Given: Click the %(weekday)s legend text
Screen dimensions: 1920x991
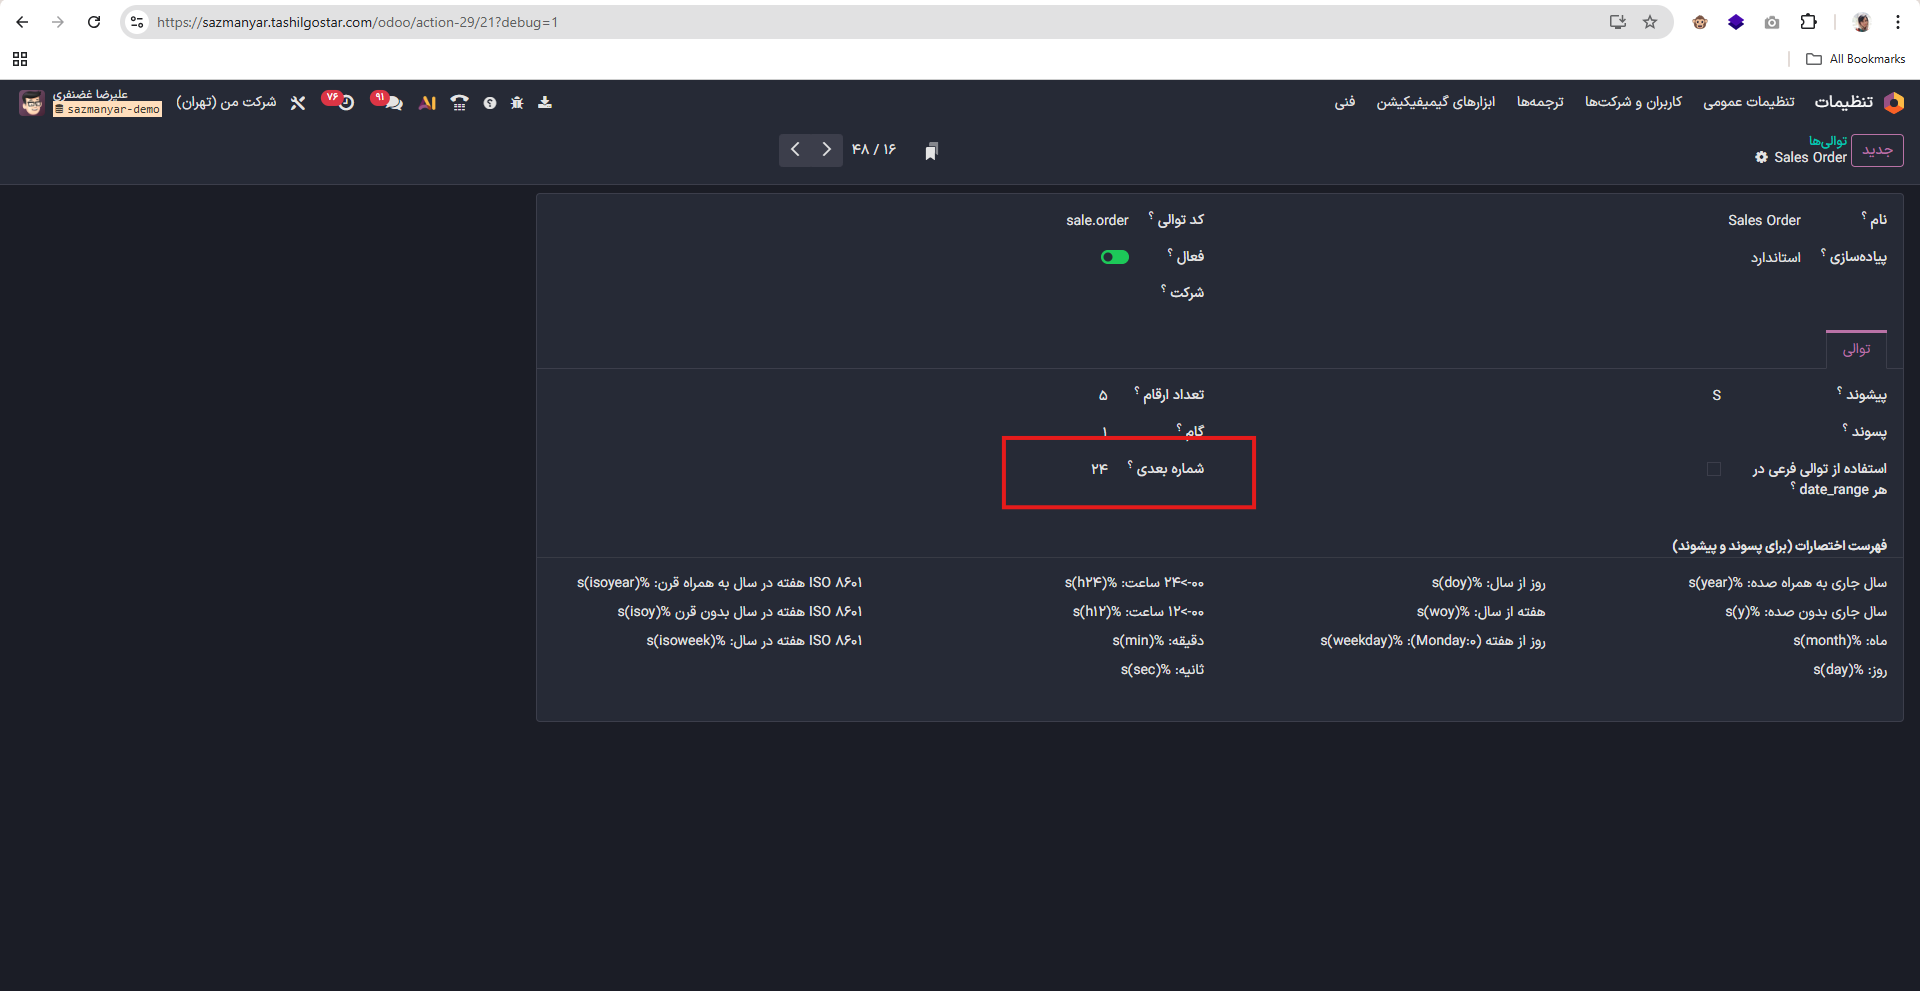Looking at the screenshot, I should 1432,641.
